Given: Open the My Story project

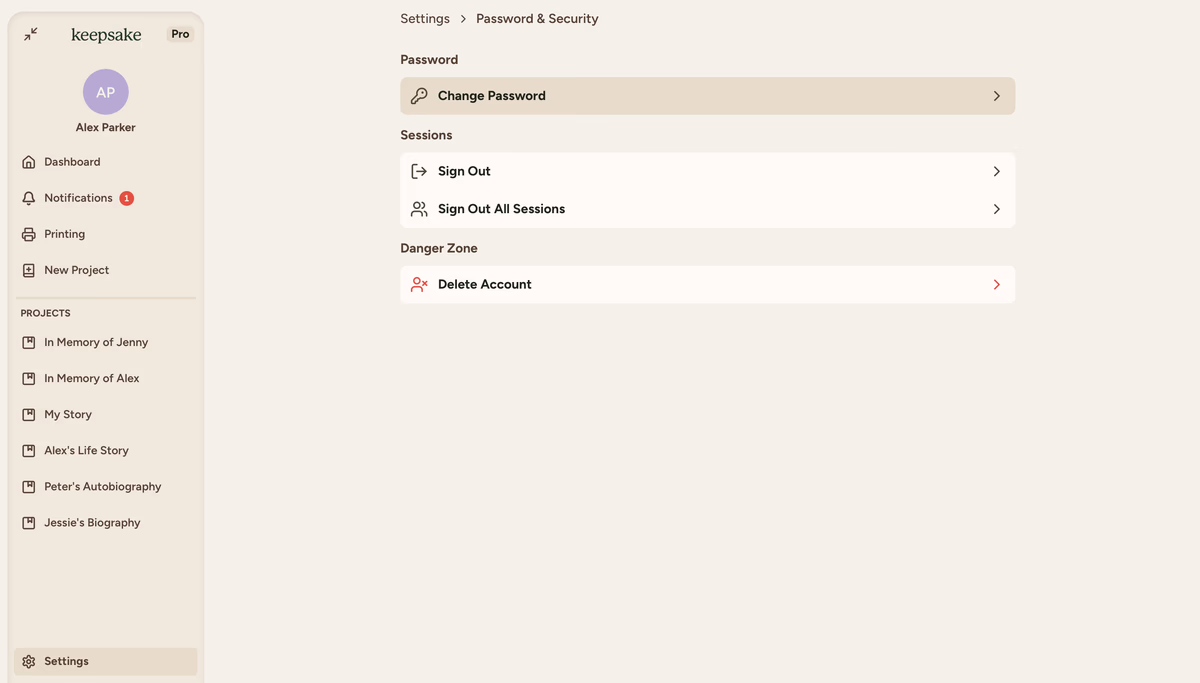Looking at the screenshot, I should point(68,414).
